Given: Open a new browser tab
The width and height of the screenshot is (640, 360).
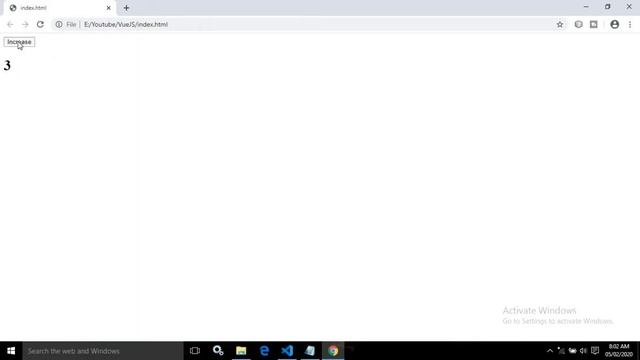Looking at the screenshot, I should [126, 8].
